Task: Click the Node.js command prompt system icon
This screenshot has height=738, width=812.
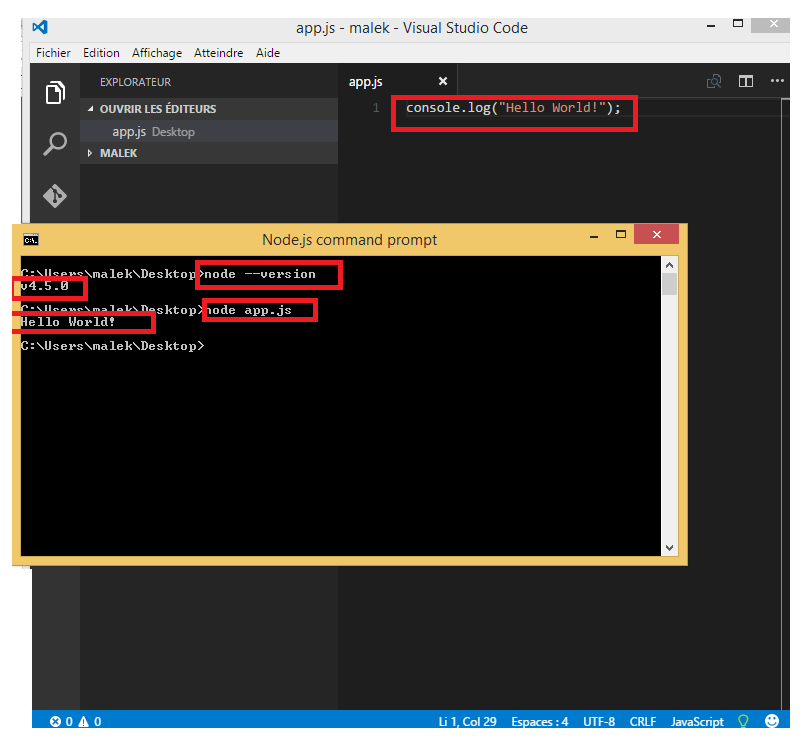Action: click(31, 240)
